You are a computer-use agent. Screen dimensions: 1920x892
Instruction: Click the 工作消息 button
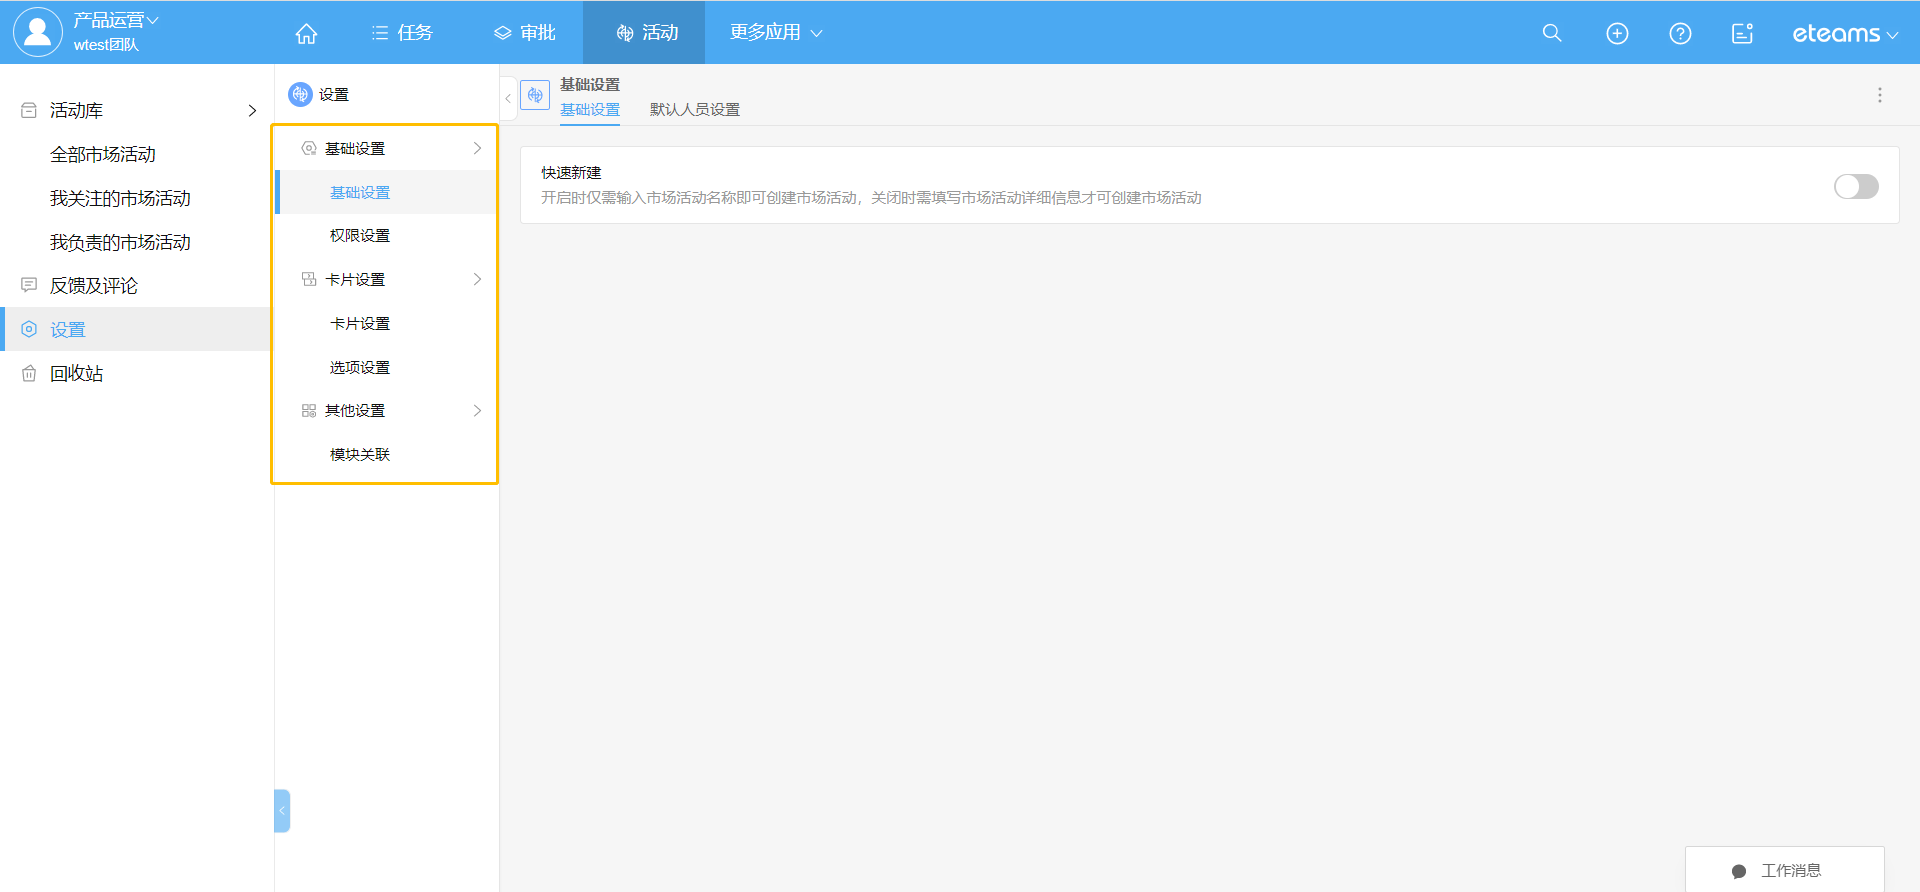[1784, 870]
